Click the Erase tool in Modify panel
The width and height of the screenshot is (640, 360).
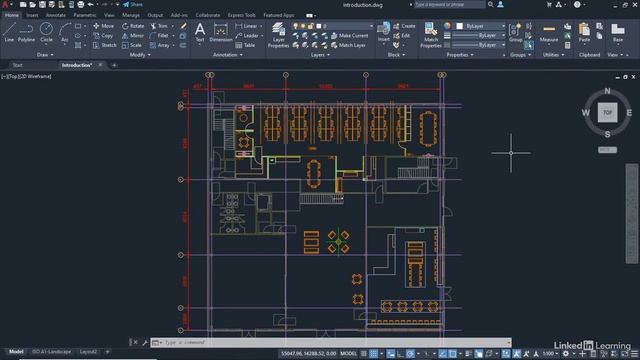tap(184, 26)
